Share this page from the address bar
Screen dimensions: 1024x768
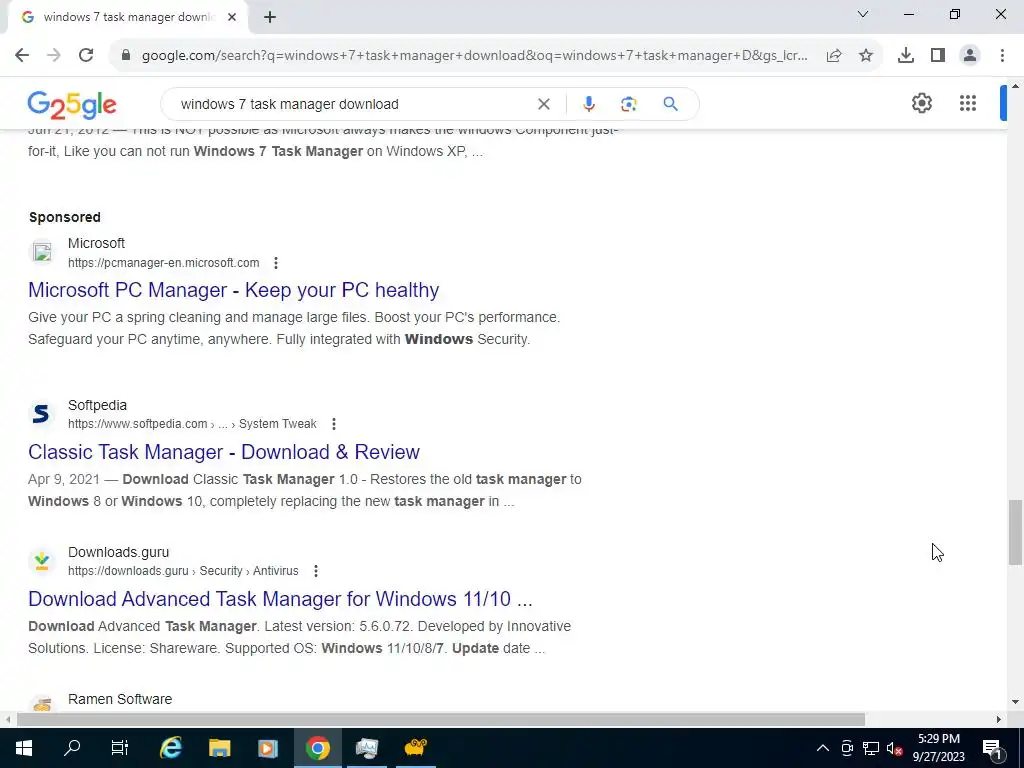[834, 56]
